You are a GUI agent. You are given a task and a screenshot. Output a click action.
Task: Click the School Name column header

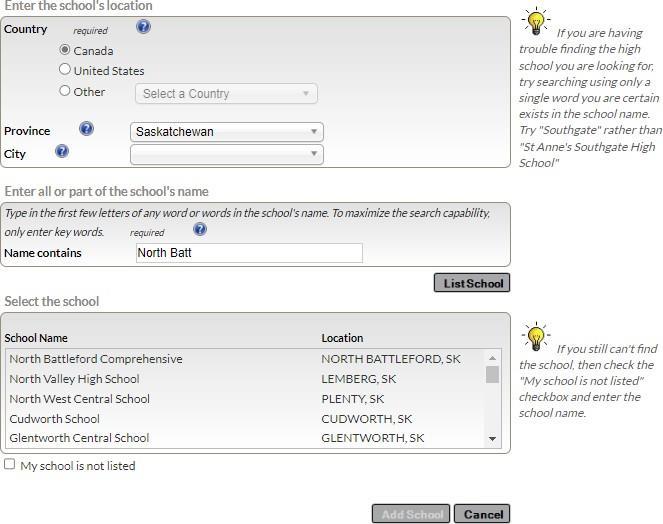[x=36, y=338]
